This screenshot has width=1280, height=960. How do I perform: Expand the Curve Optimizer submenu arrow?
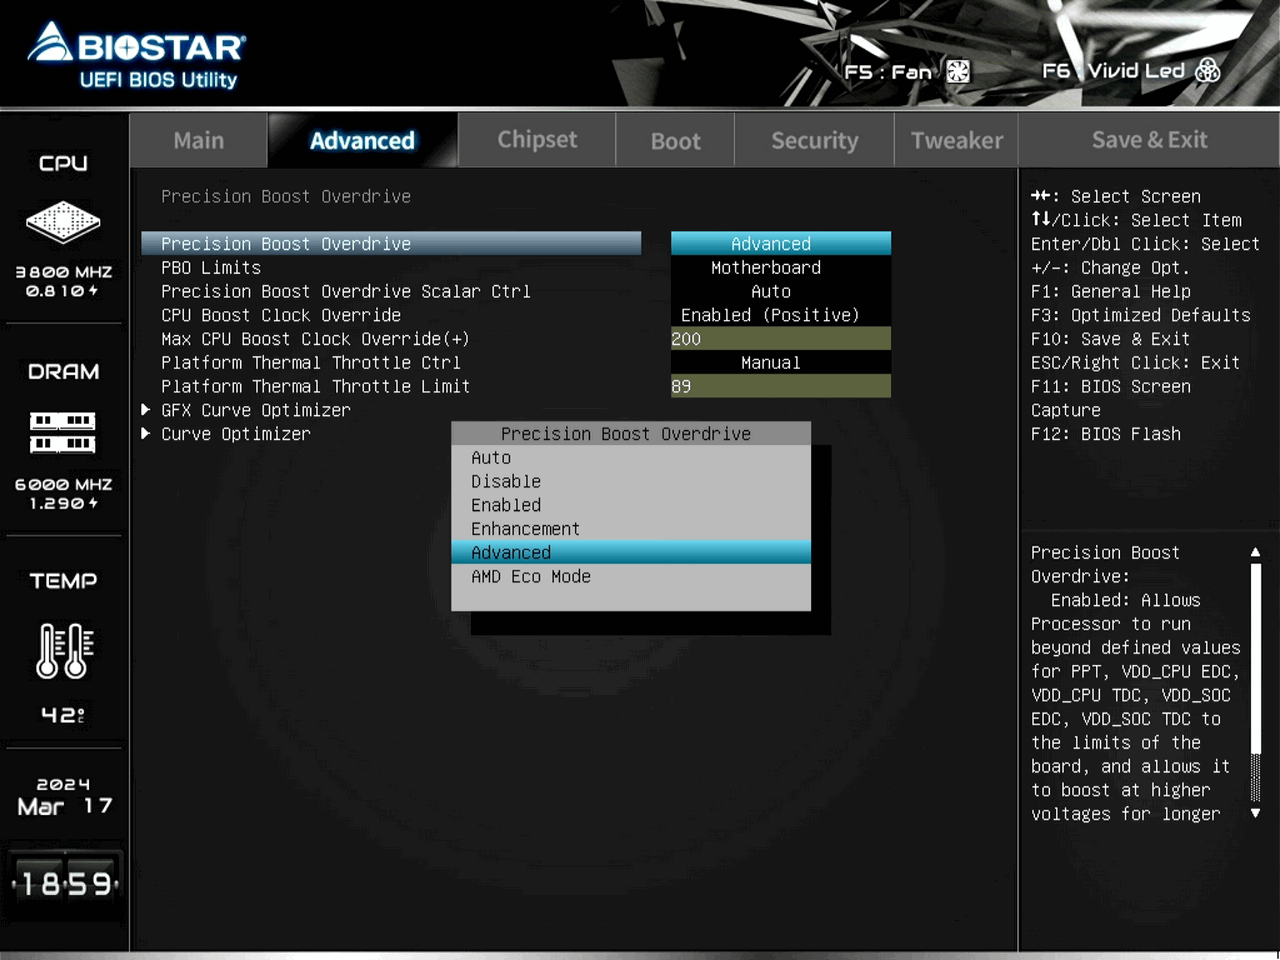146,434
